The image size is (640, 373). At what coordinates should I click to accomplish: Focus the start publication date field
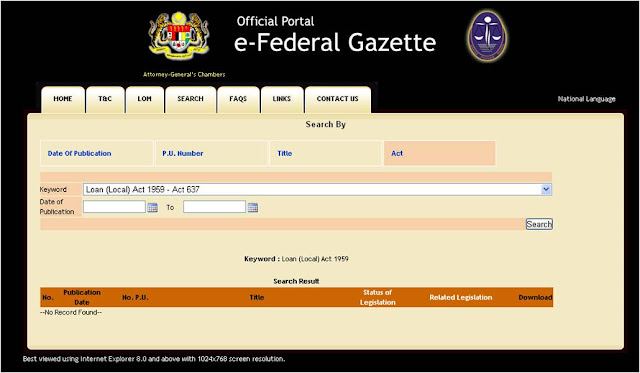(114, 206)
